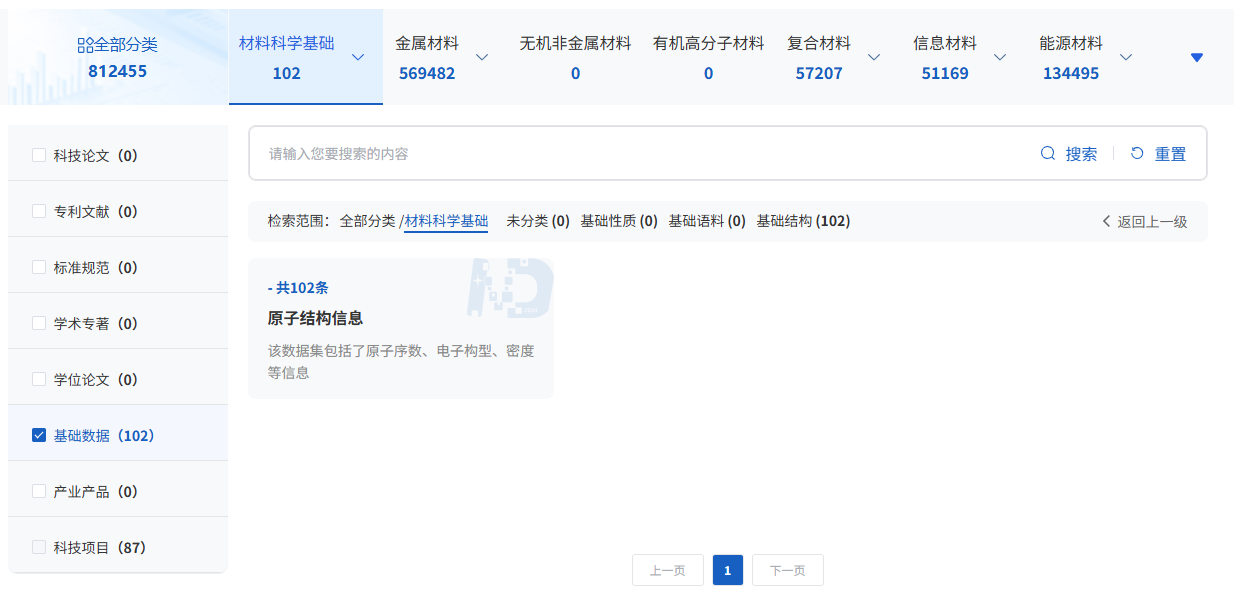Click the blue triangle to show more categories

click(x=1196, y=57)
